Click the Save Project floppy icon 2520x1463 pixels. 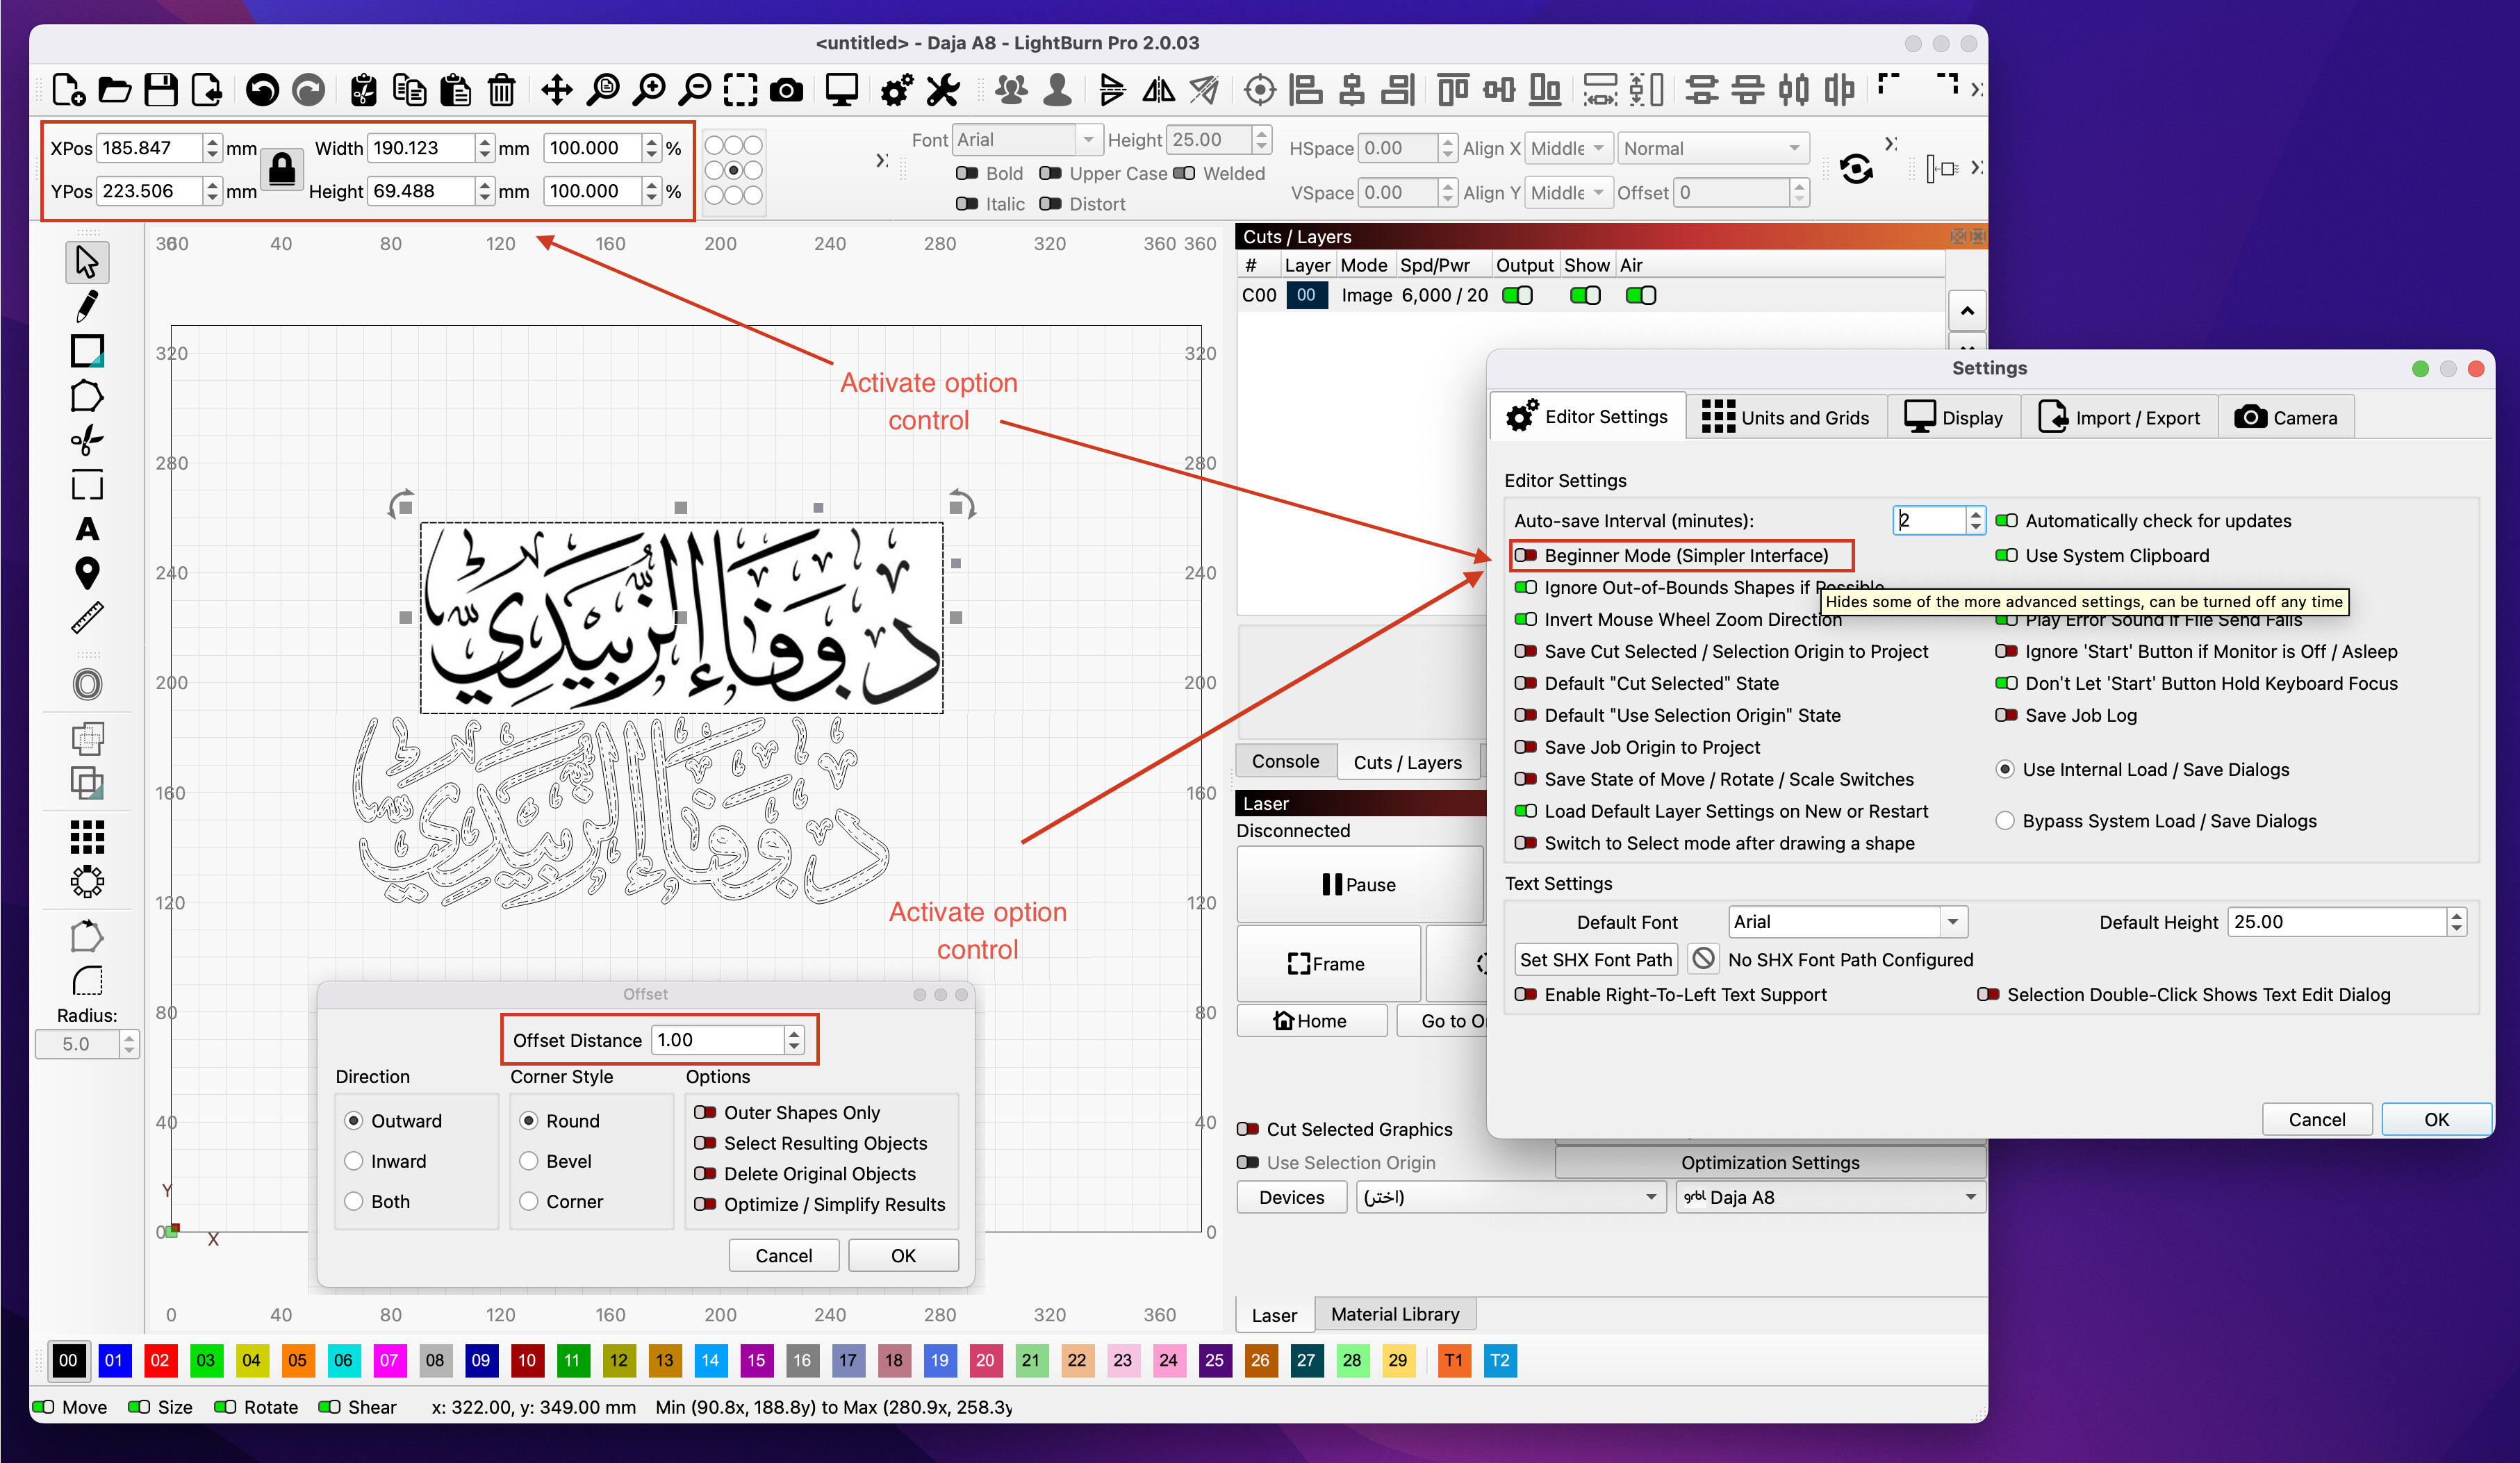click(160, 90)
